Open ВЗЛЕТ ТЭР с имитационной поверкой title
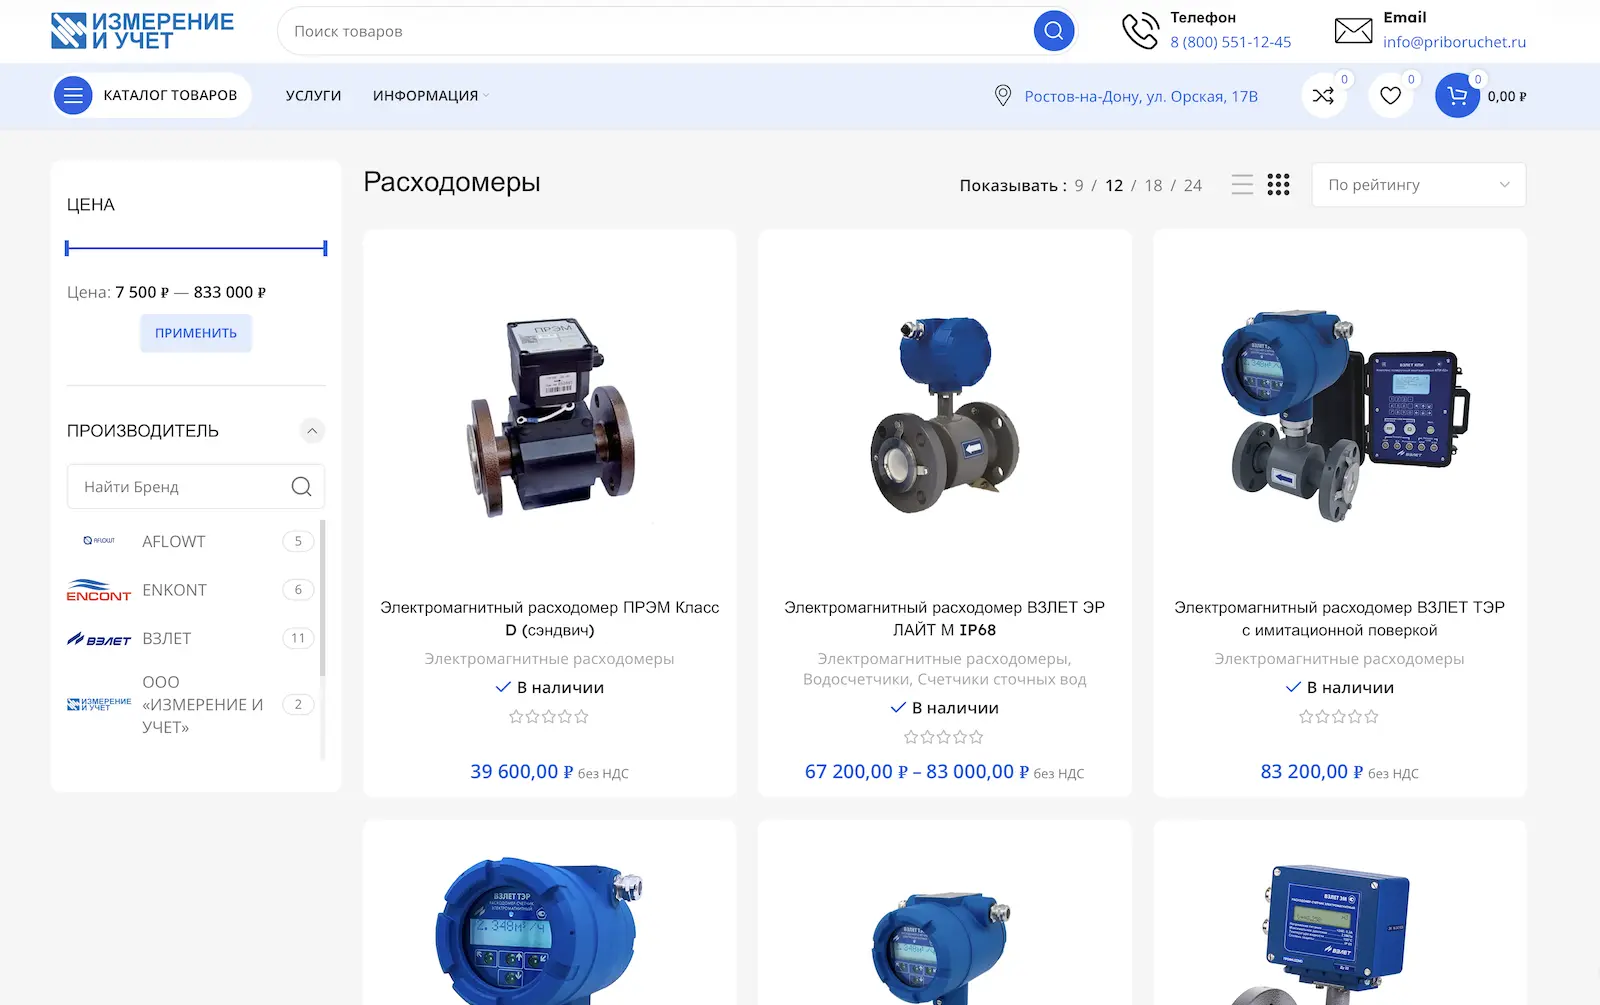This screenshot has width=1600, height=1005. pyautogui.click(x=1339, y=619)
